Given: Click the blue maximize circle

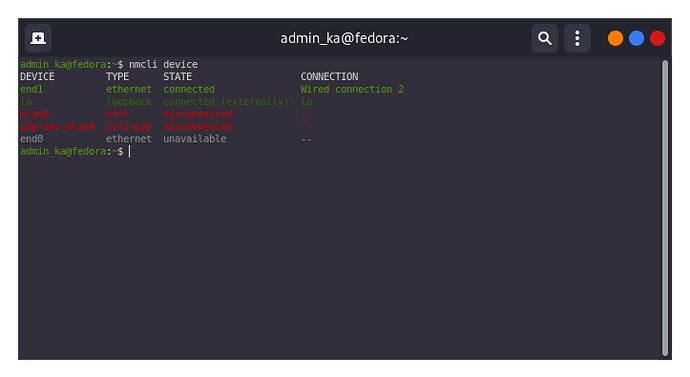Looking at the screenshot, I should tap(636, 38).
